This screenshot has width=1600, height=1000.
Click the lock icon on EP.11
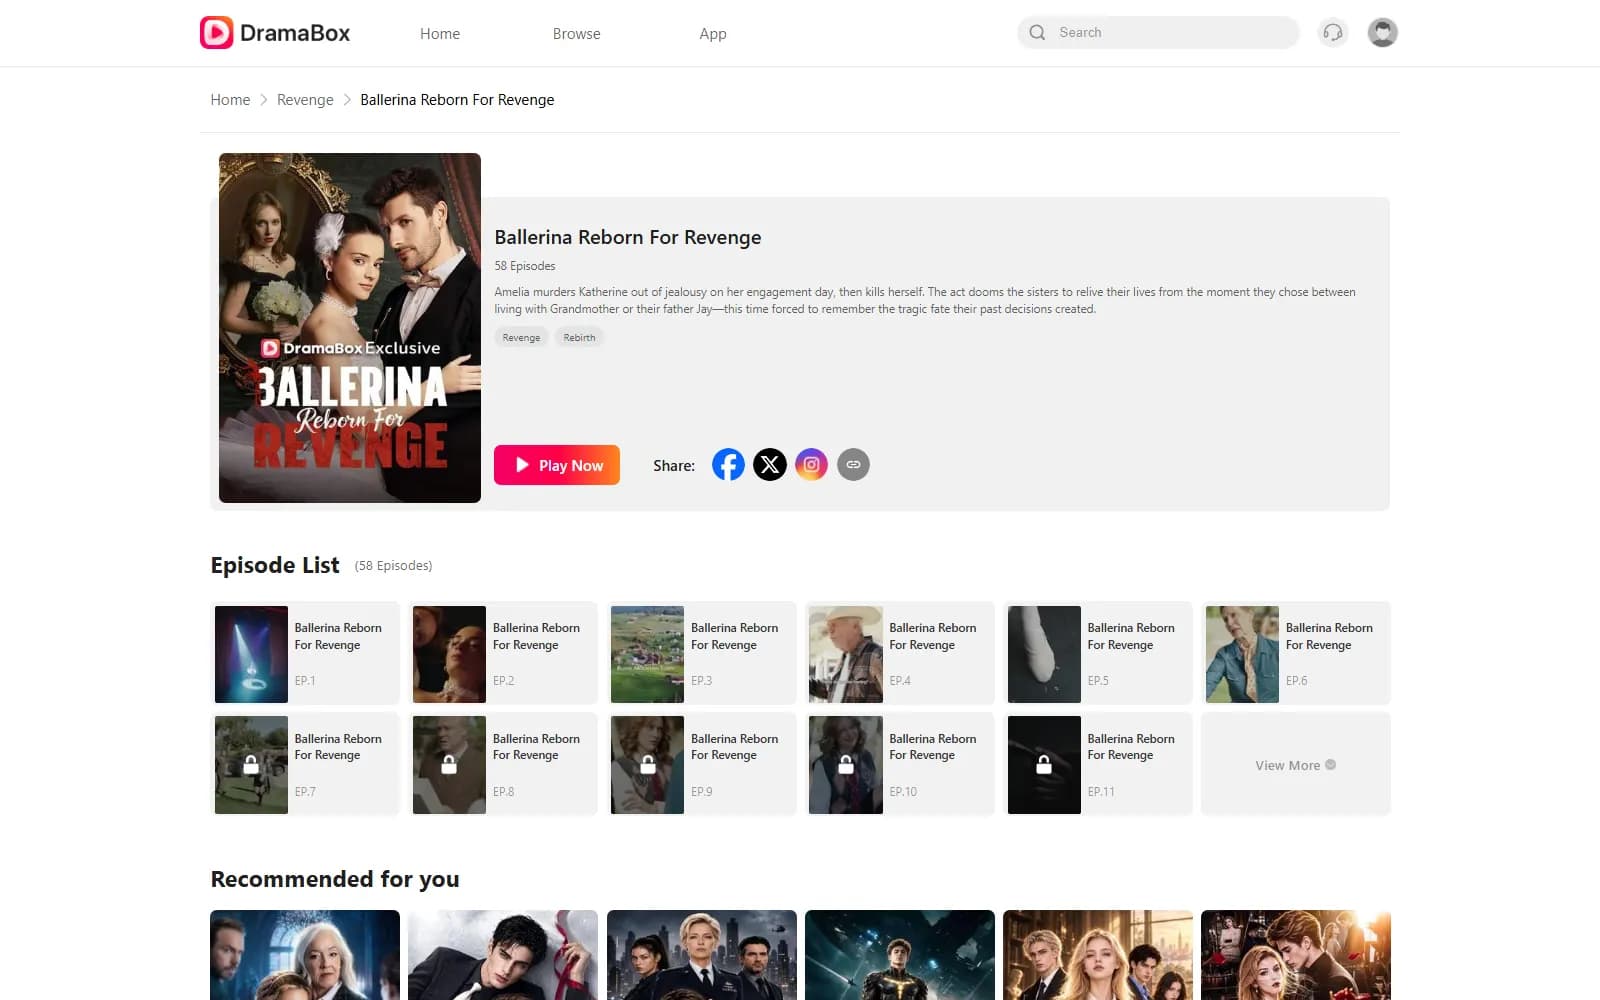point(1044,765)
